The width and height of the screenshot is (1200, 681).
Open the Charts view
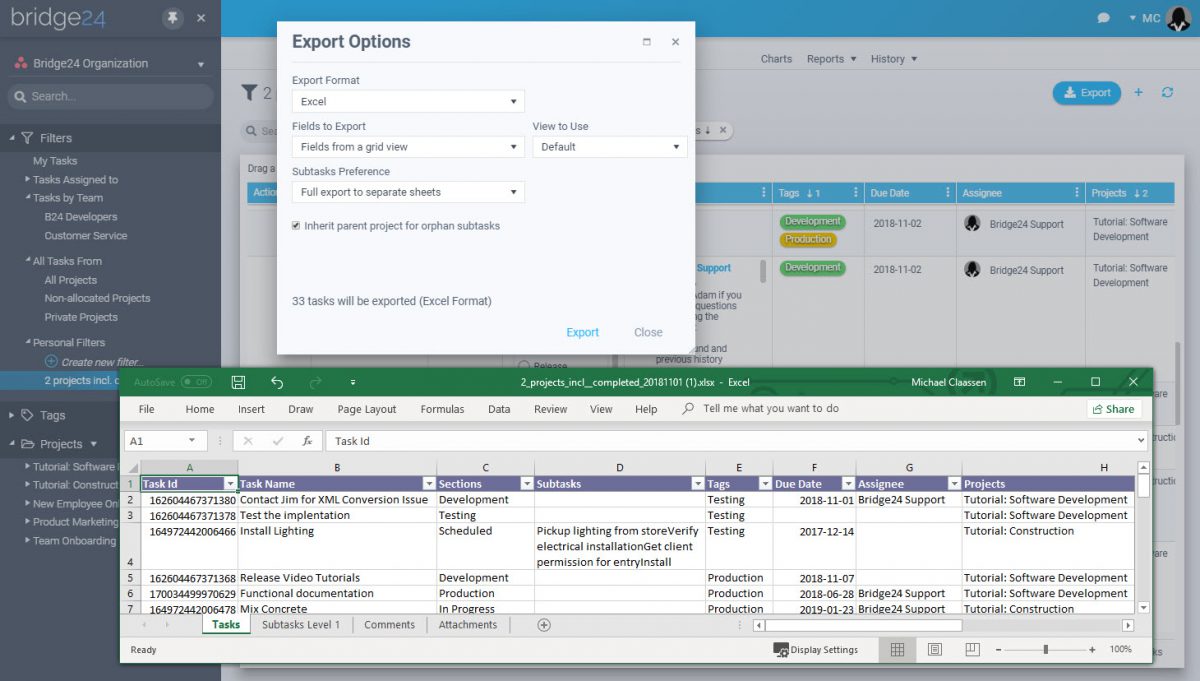pos(776,59)
